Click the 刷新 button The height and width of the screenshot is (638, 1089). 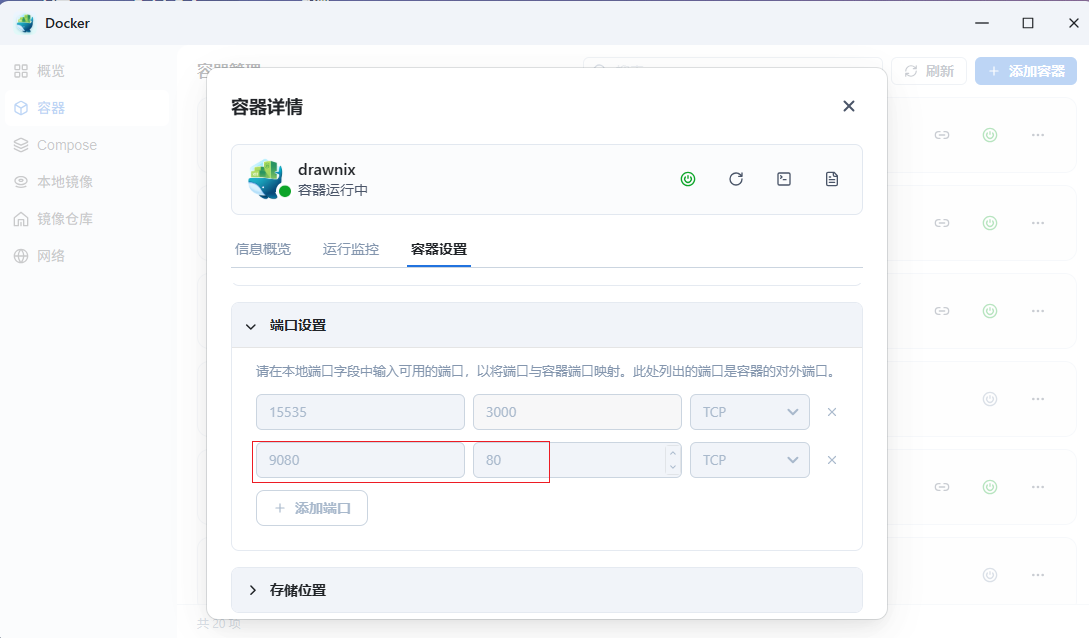[x=929, y=71]
